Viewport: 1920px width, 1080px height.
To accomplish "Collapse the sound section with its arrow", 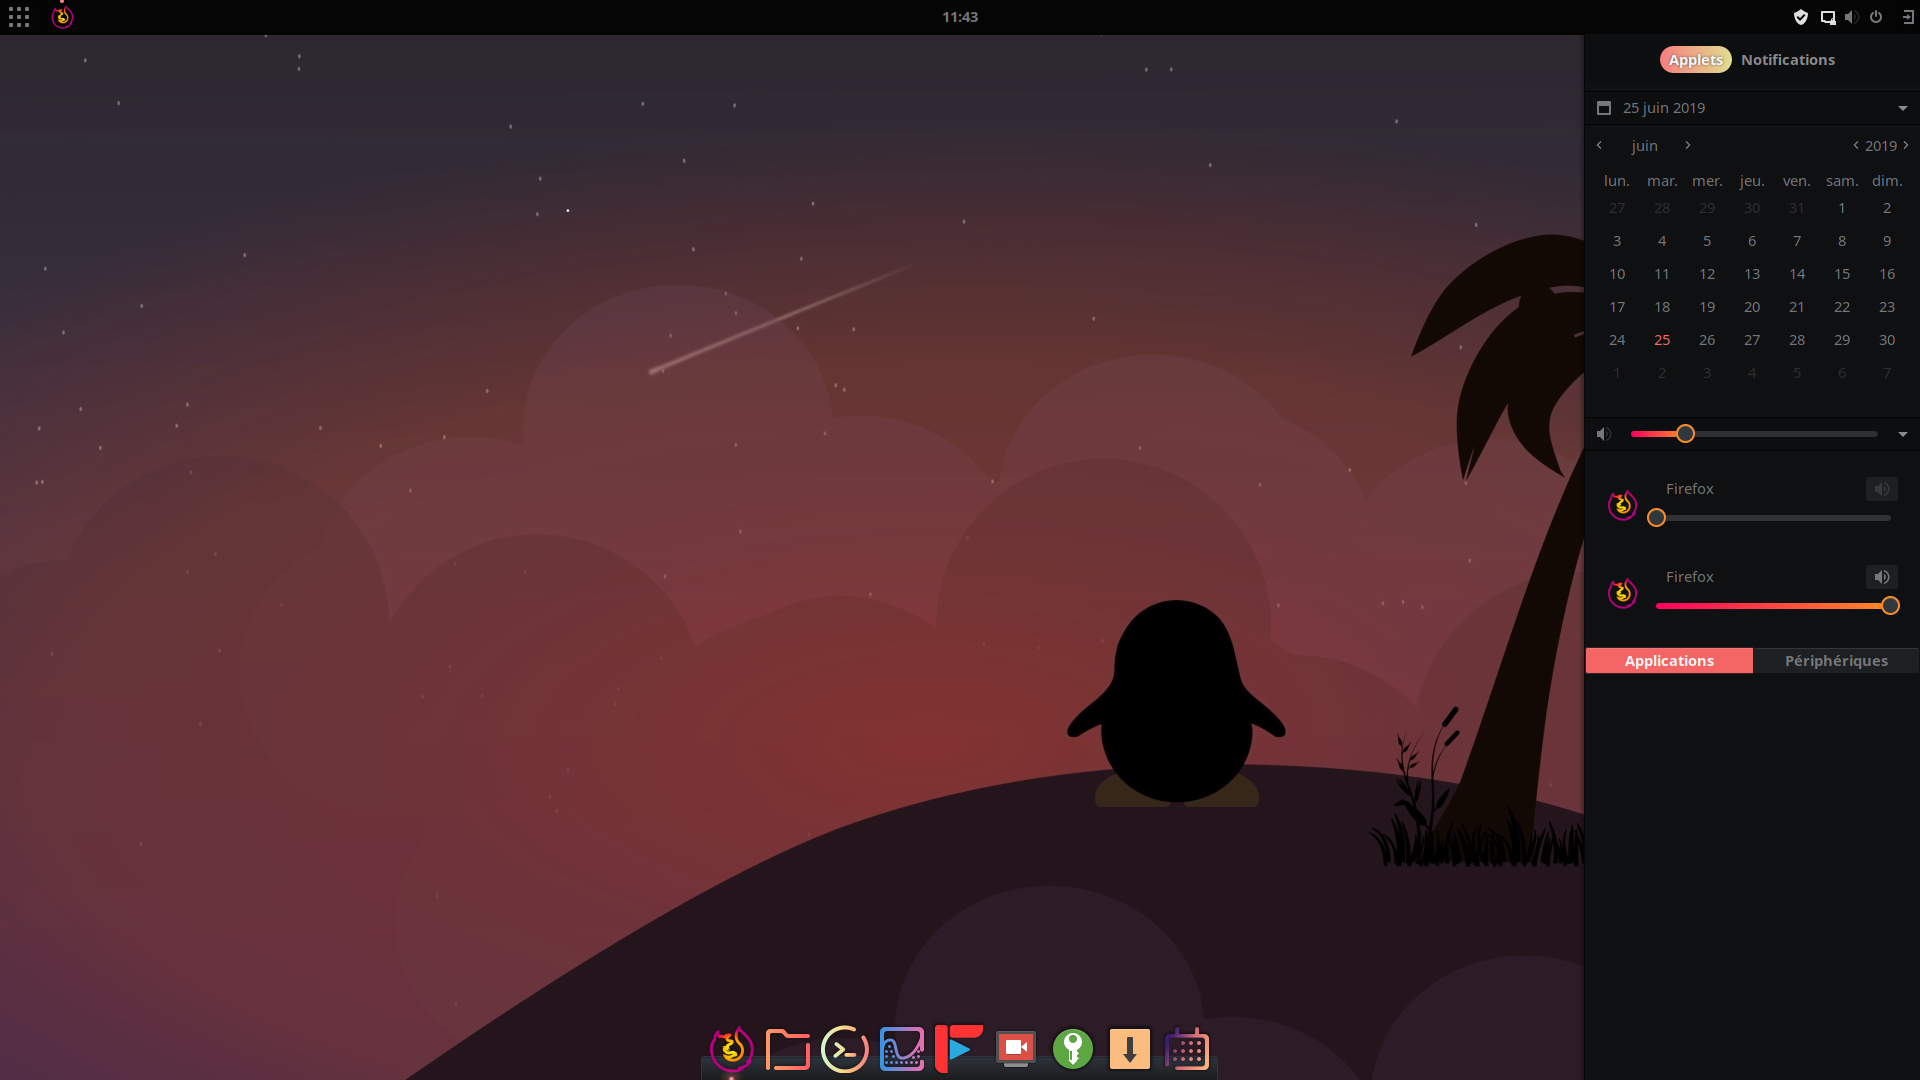I will (x=1903, y=434).
